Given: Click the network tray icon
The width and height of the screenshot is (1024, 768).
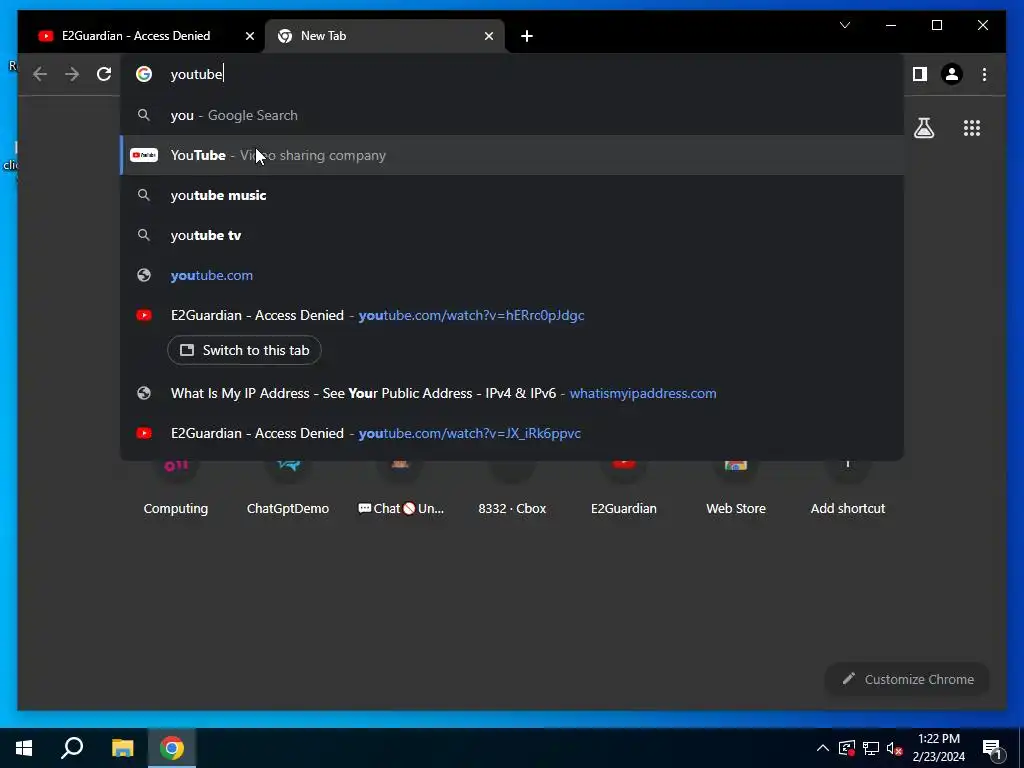Looking at the screenshot, I should click(871, 748).
